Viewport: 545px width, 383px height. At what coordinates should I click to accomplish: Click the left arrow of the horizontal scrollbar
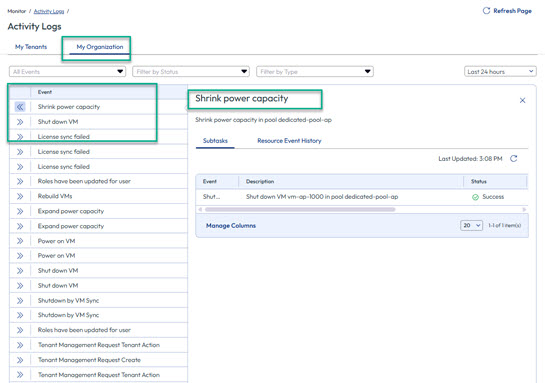point(200,210)
